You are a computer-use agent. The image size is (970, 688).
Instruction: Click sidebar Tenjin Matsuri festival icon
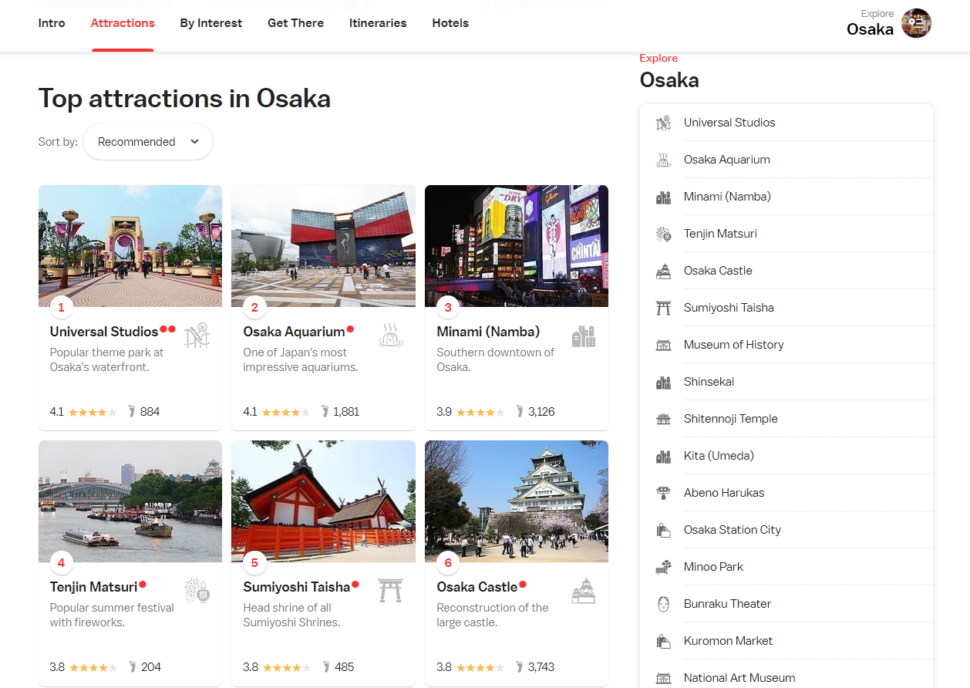[x=663, y=234]
